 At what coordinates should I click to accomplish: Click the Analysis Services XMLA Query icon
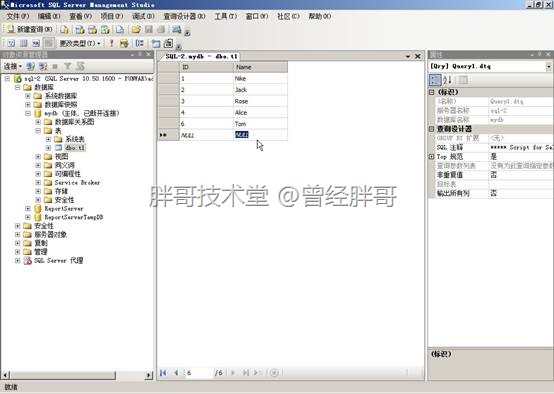(x=105, y=30)
